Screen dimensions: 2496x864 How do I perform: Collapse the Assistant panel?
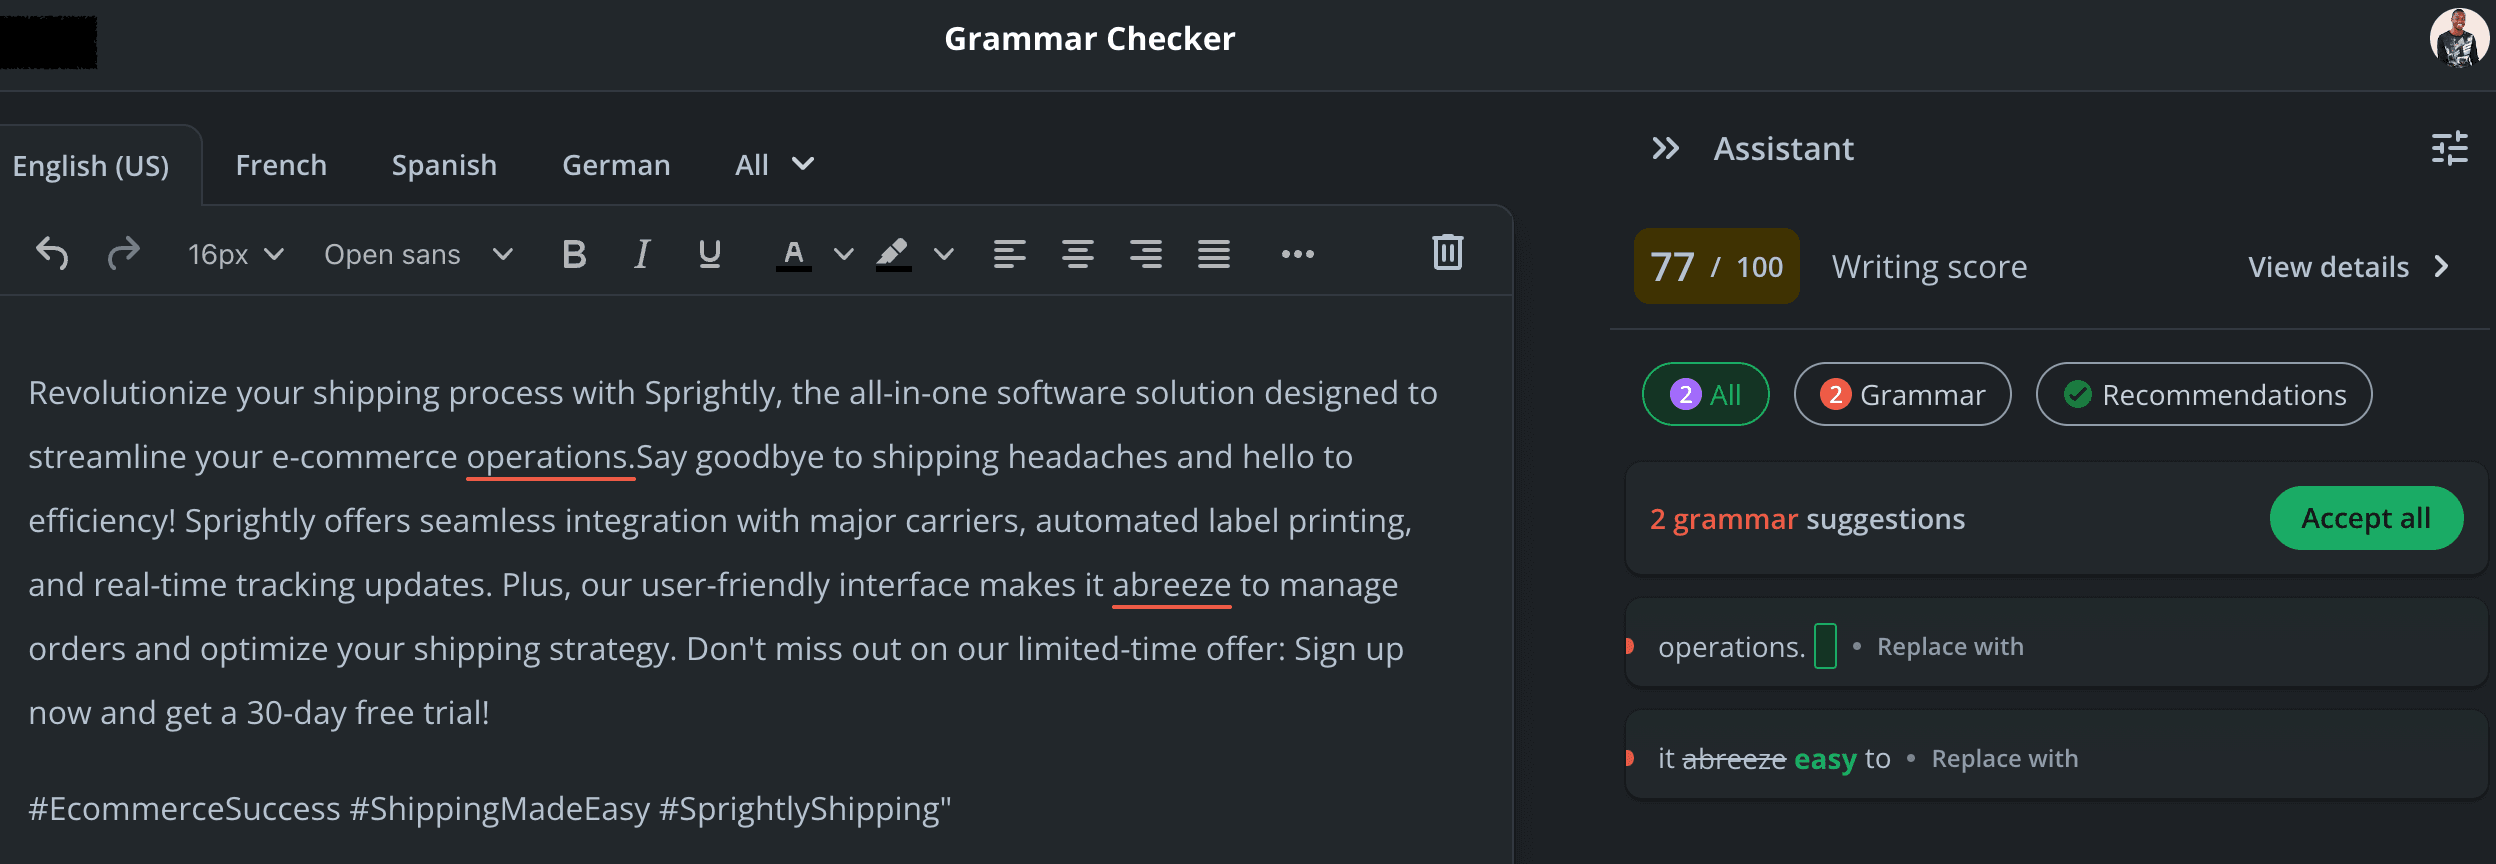pos(1666,148)
